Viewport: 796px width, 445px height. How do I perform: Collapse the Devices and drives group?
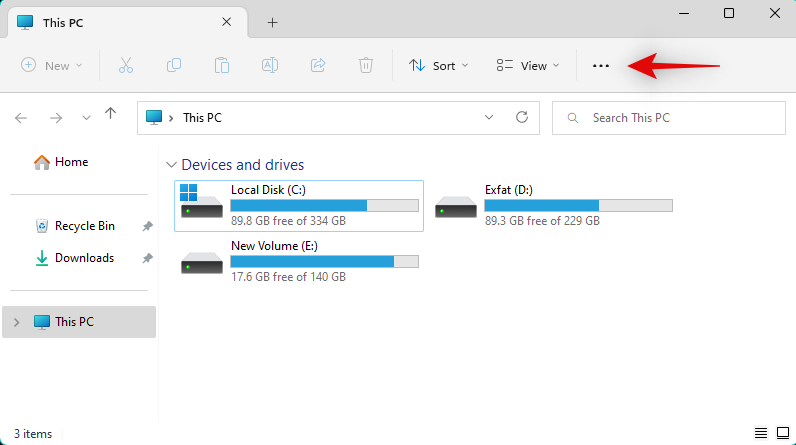click(172, 165)
